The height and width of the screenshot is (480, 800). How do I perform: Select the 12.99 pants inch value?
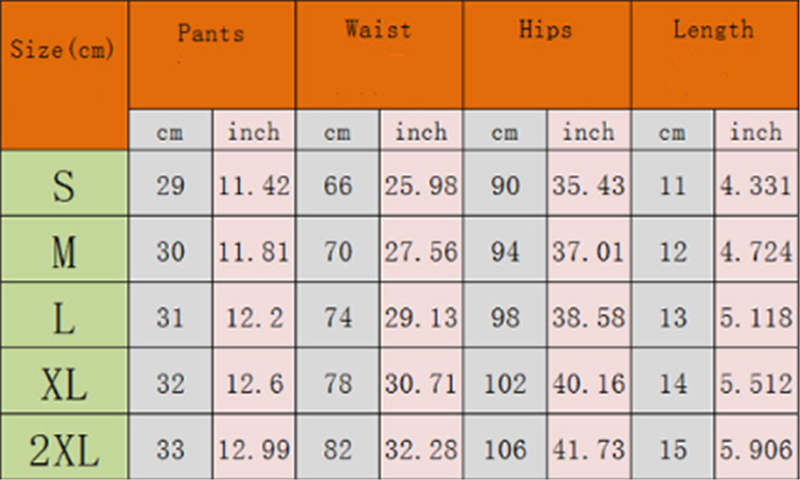(254, 449)
